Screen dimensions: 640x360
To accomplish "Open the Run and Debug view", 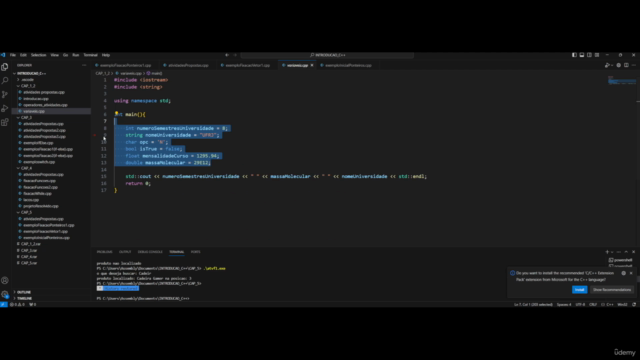I will [5, 108].
